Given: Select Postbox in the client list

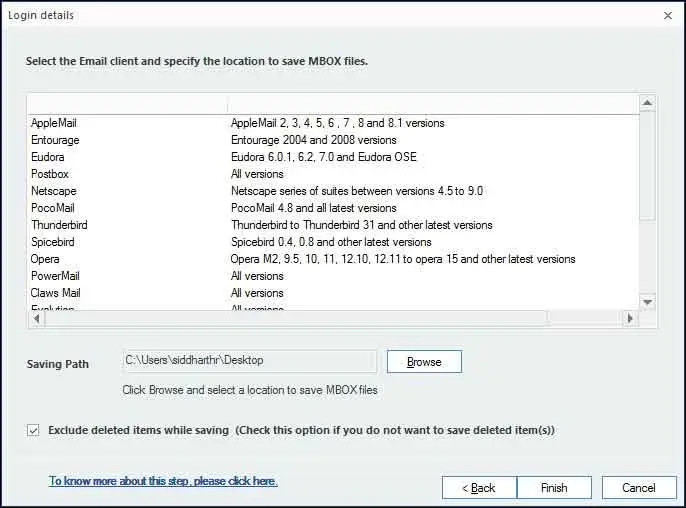Looking at the screenshot, I should pyautogui.click(x=50, y=174).
